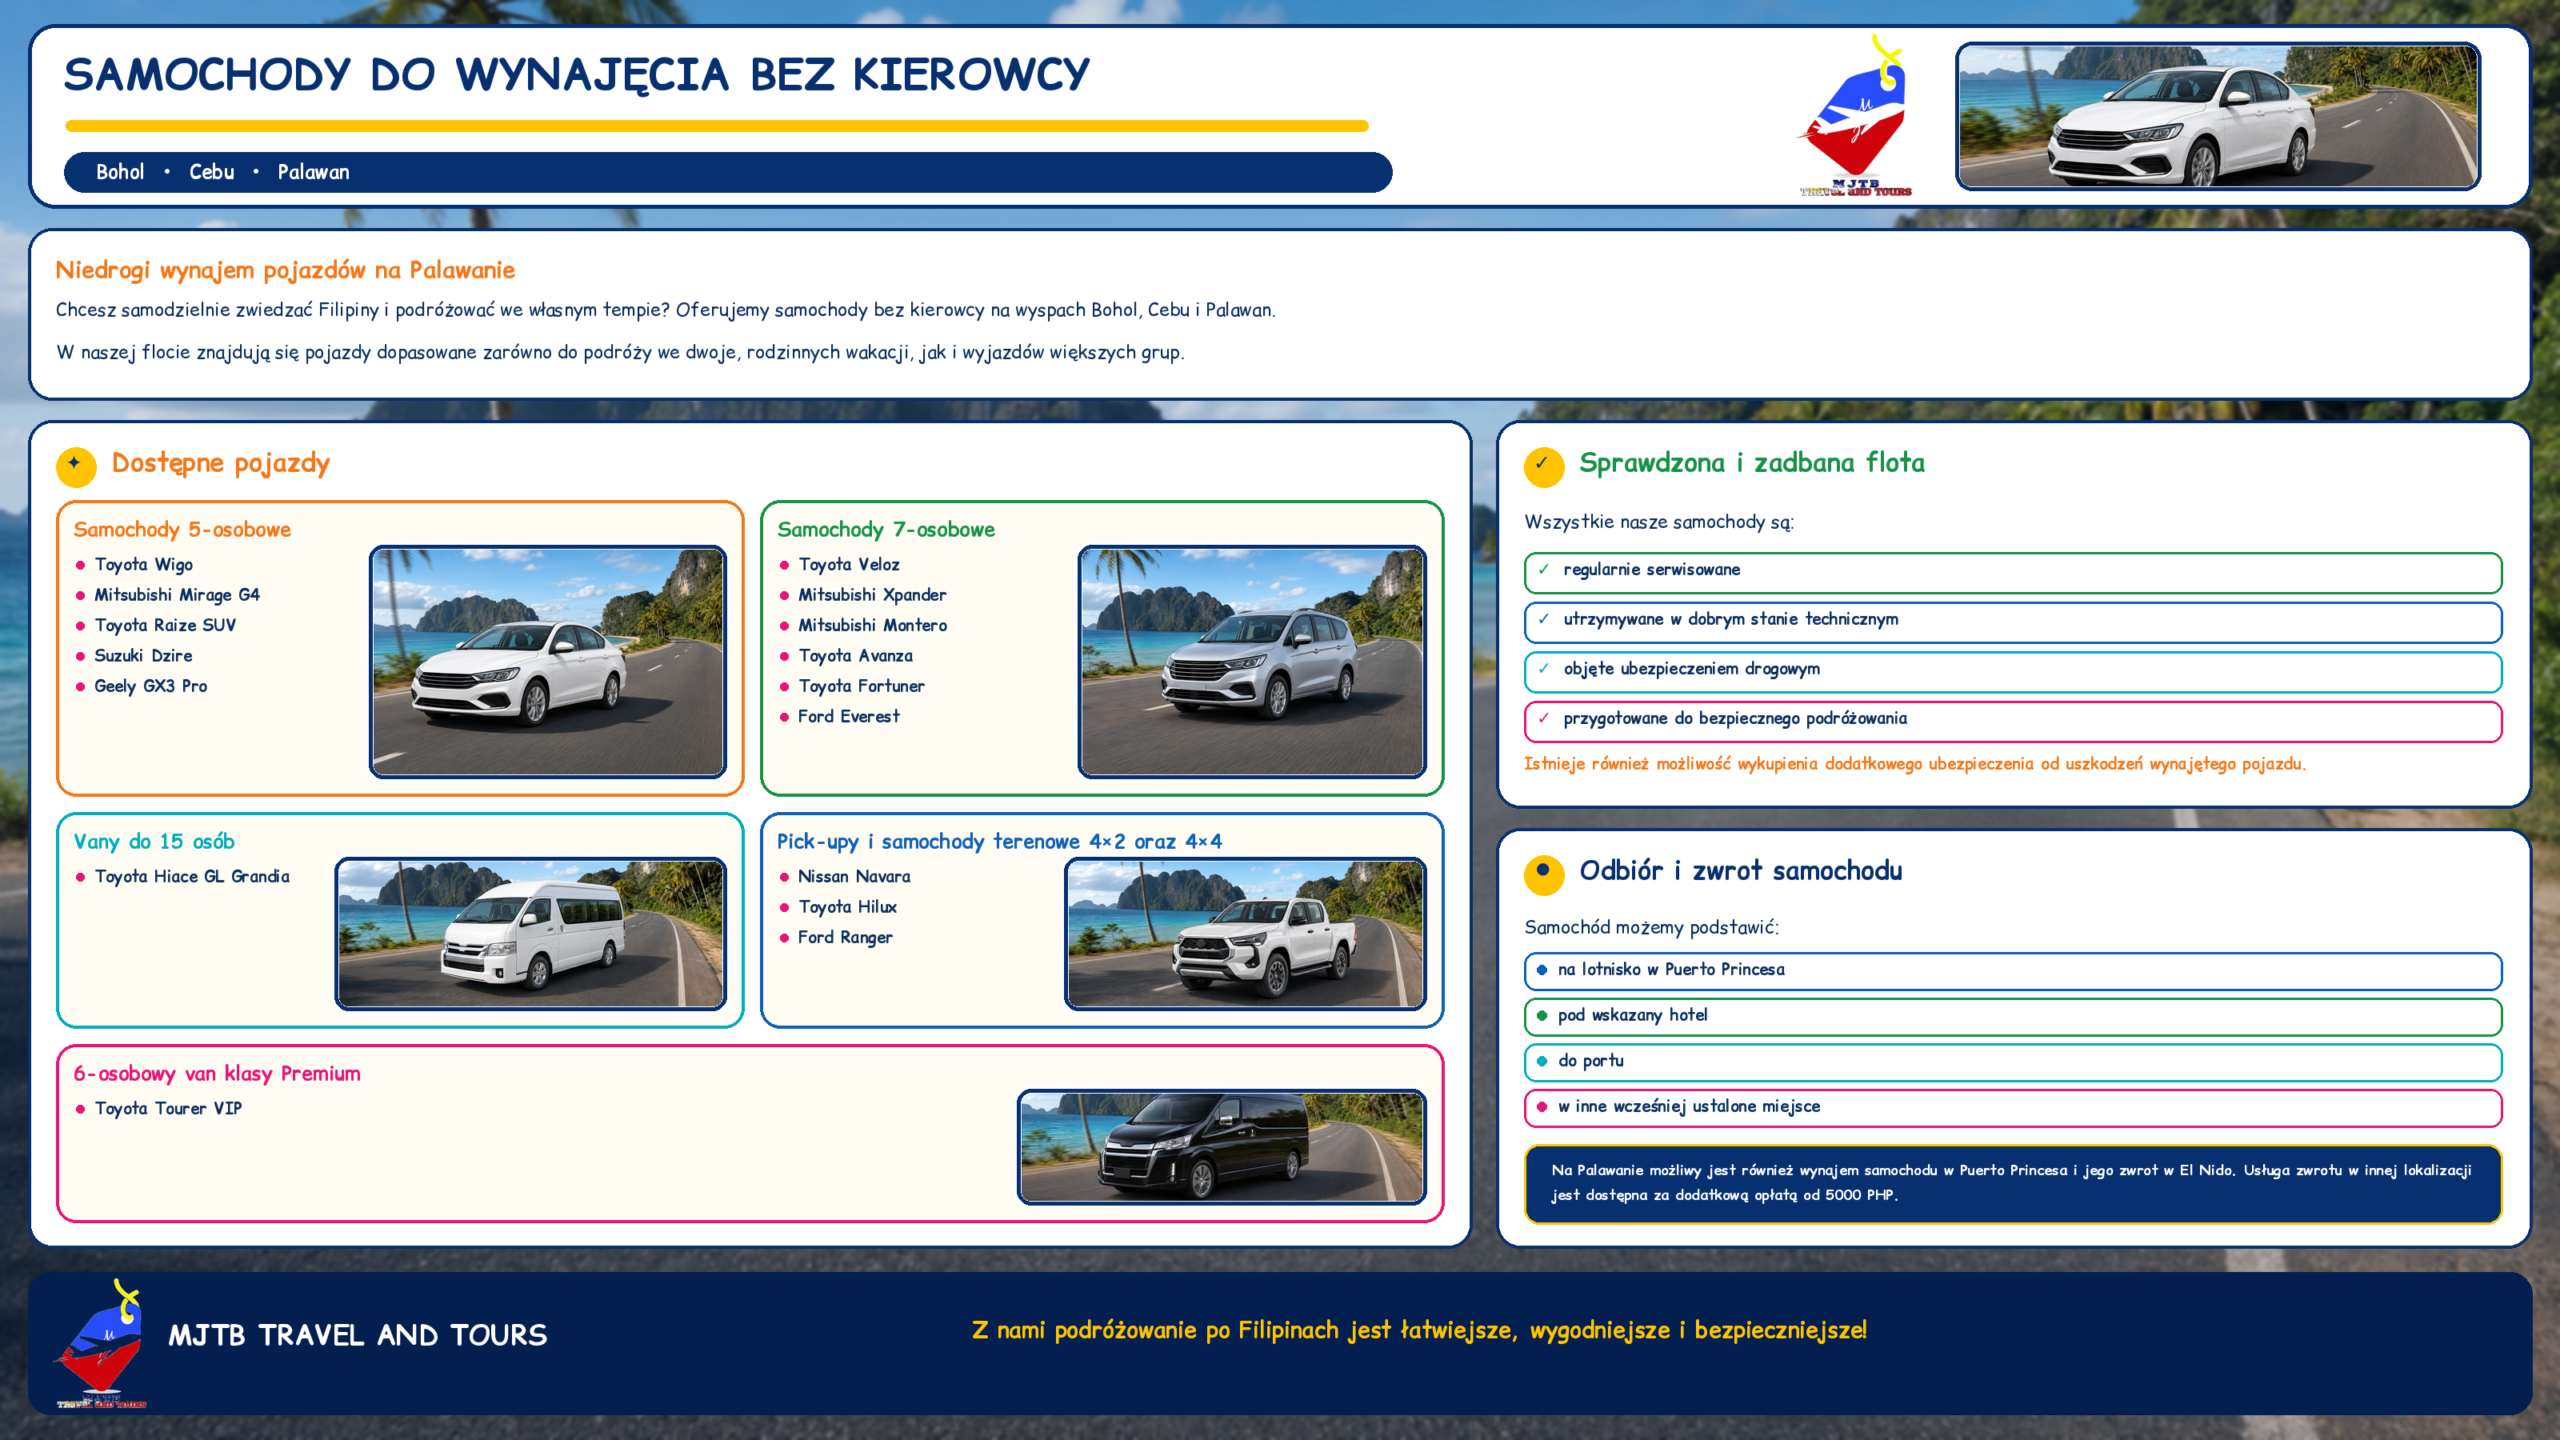This screenshot has width=2560, height=1440.
Task: Click the MJTB logo in the footer
Action: point(101,1343)
